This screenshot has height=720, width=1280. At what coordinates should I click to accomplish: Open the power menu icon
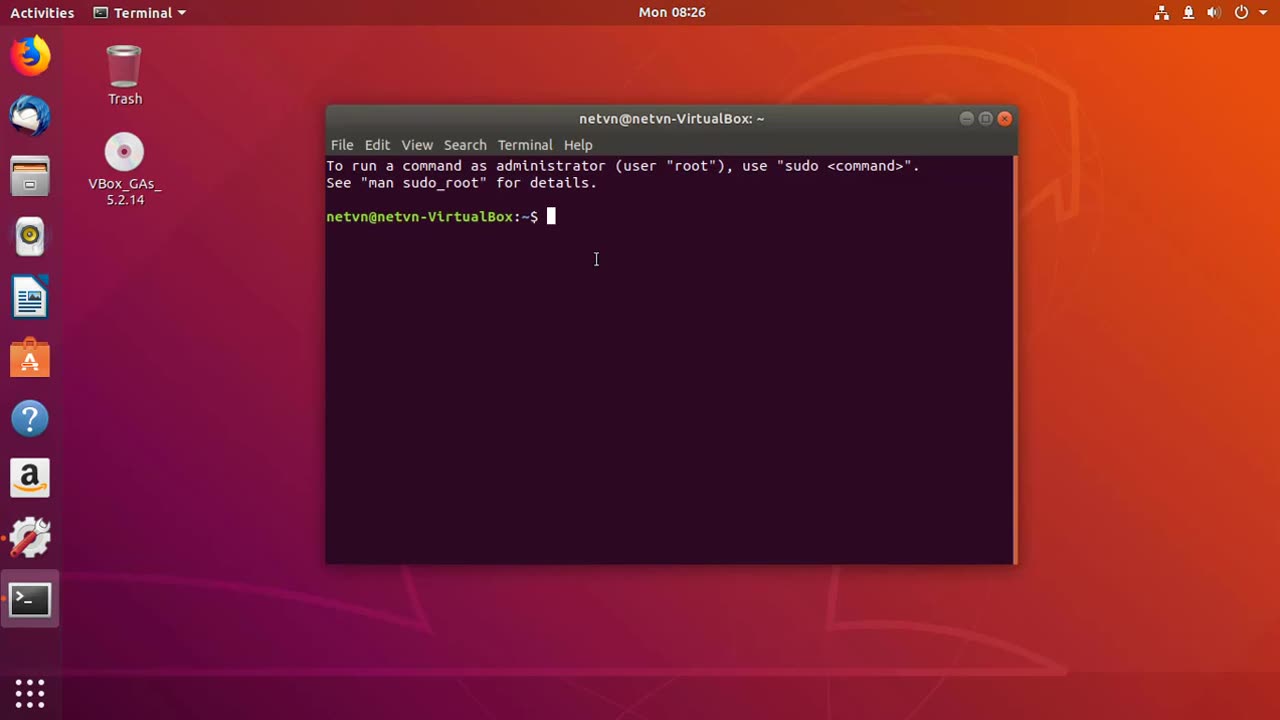coord(1241,13)
